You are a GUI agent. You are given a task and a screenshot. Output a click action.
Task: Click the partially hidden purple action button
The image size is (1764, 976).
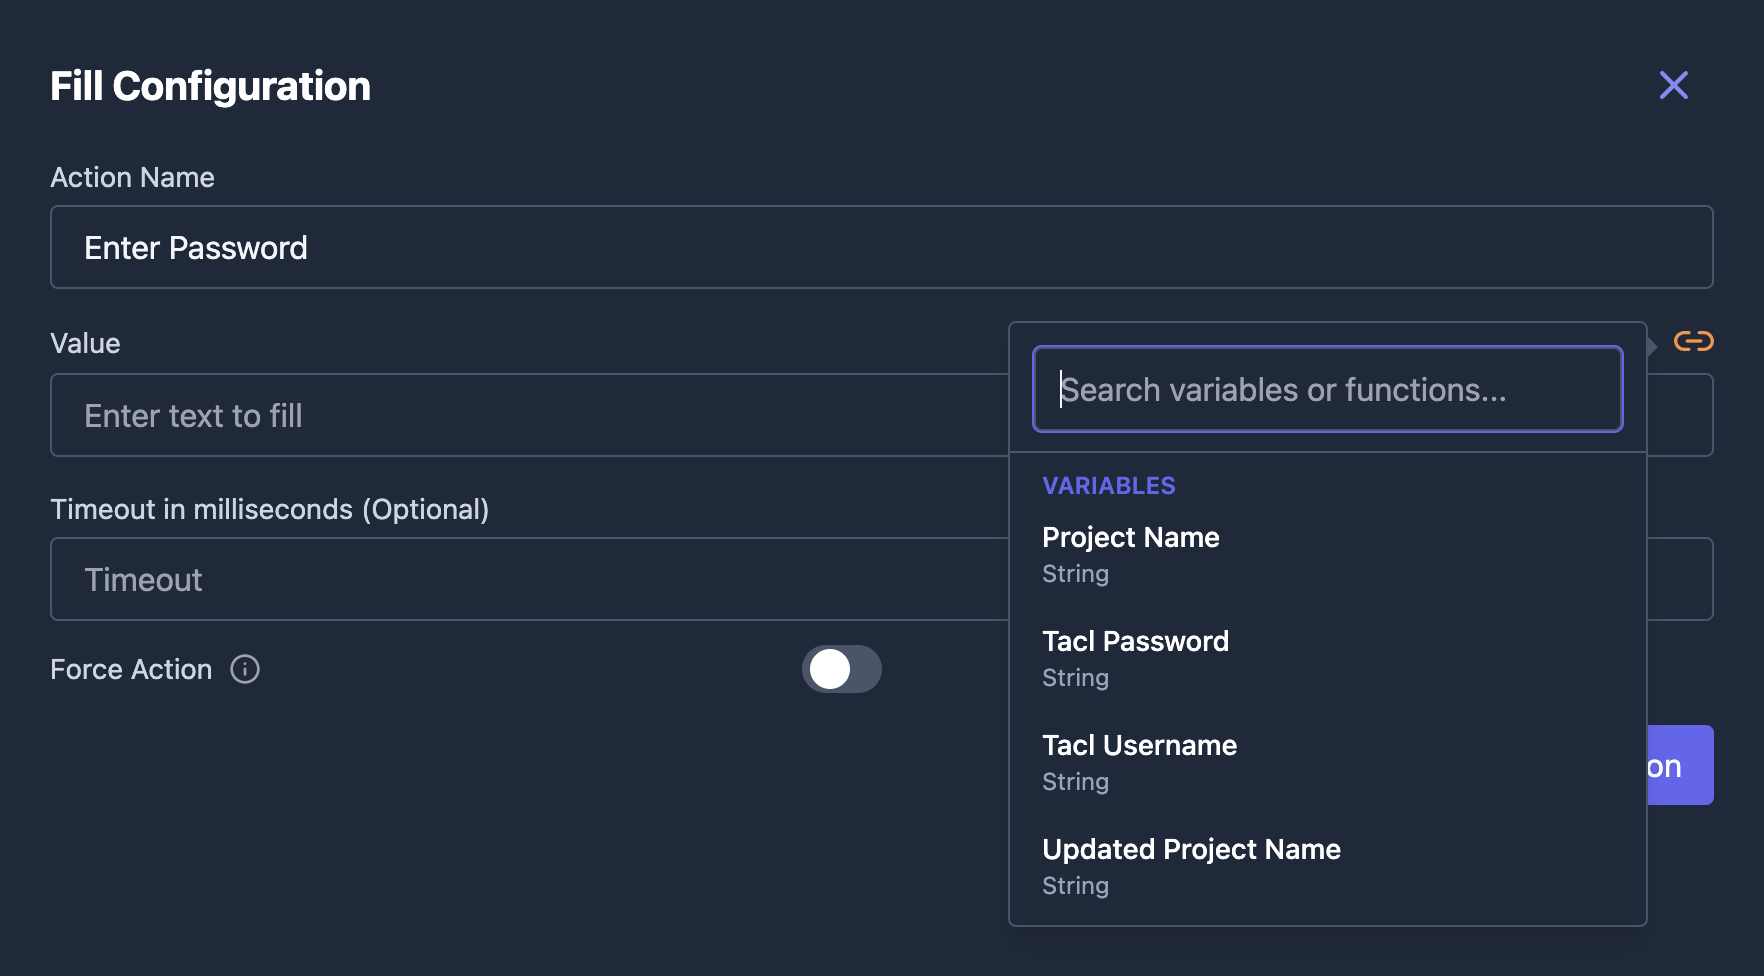[1680, 765]
